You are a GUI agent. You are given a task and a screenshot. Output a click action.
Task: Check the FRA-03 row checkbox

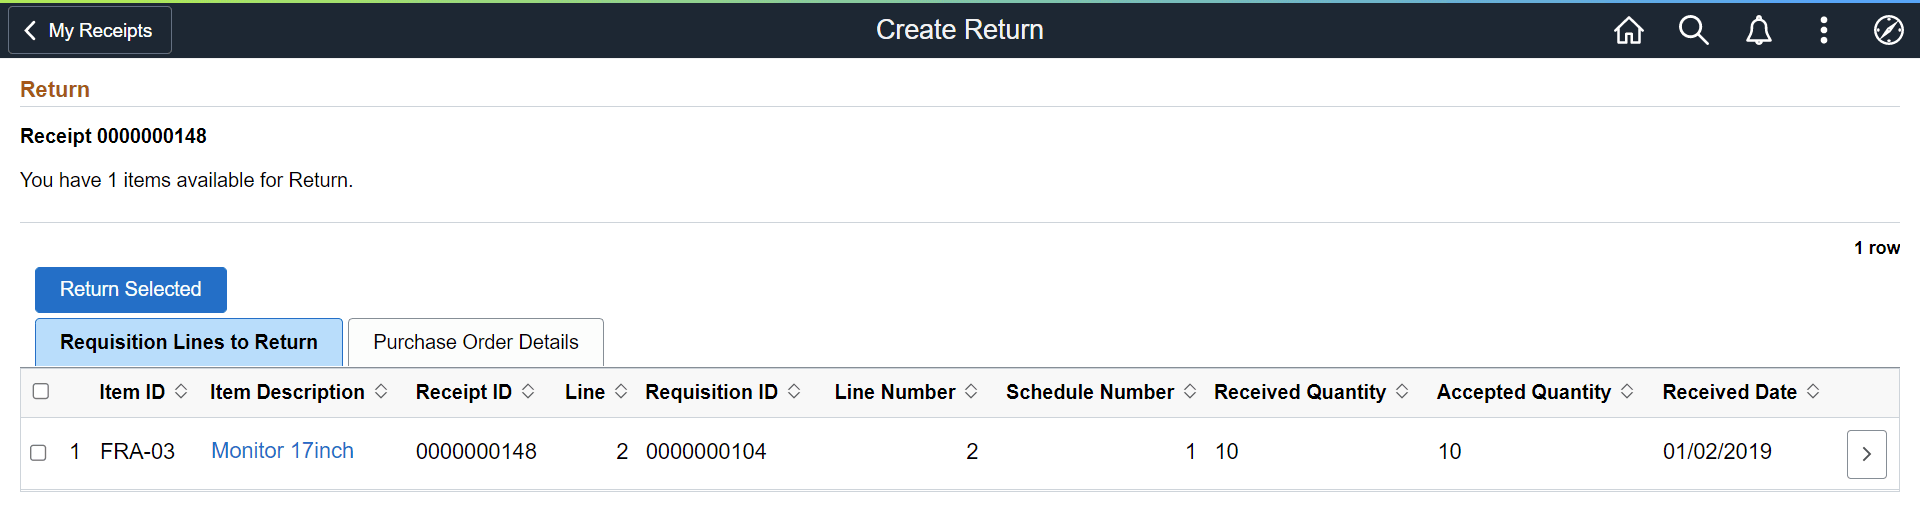tap(38, 452)
